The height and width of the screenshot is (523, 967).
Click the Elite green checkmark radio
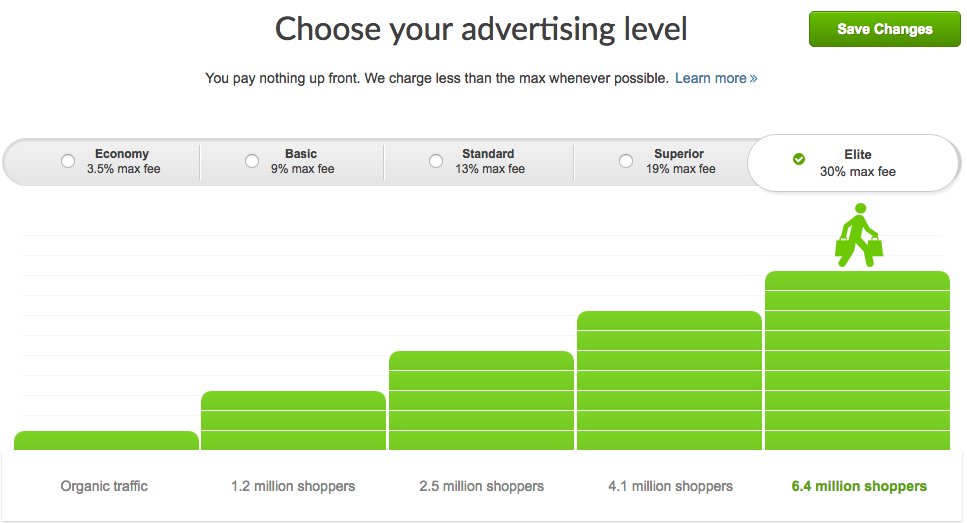[799, 159]
